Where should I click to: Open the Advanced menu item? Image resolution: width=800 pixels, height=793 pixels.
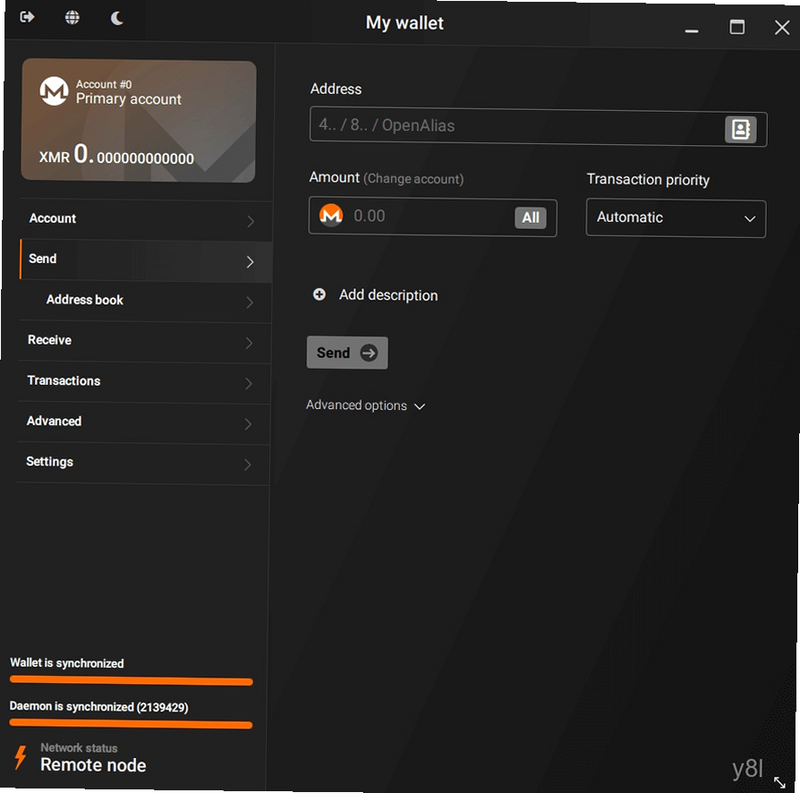point(143,423)
